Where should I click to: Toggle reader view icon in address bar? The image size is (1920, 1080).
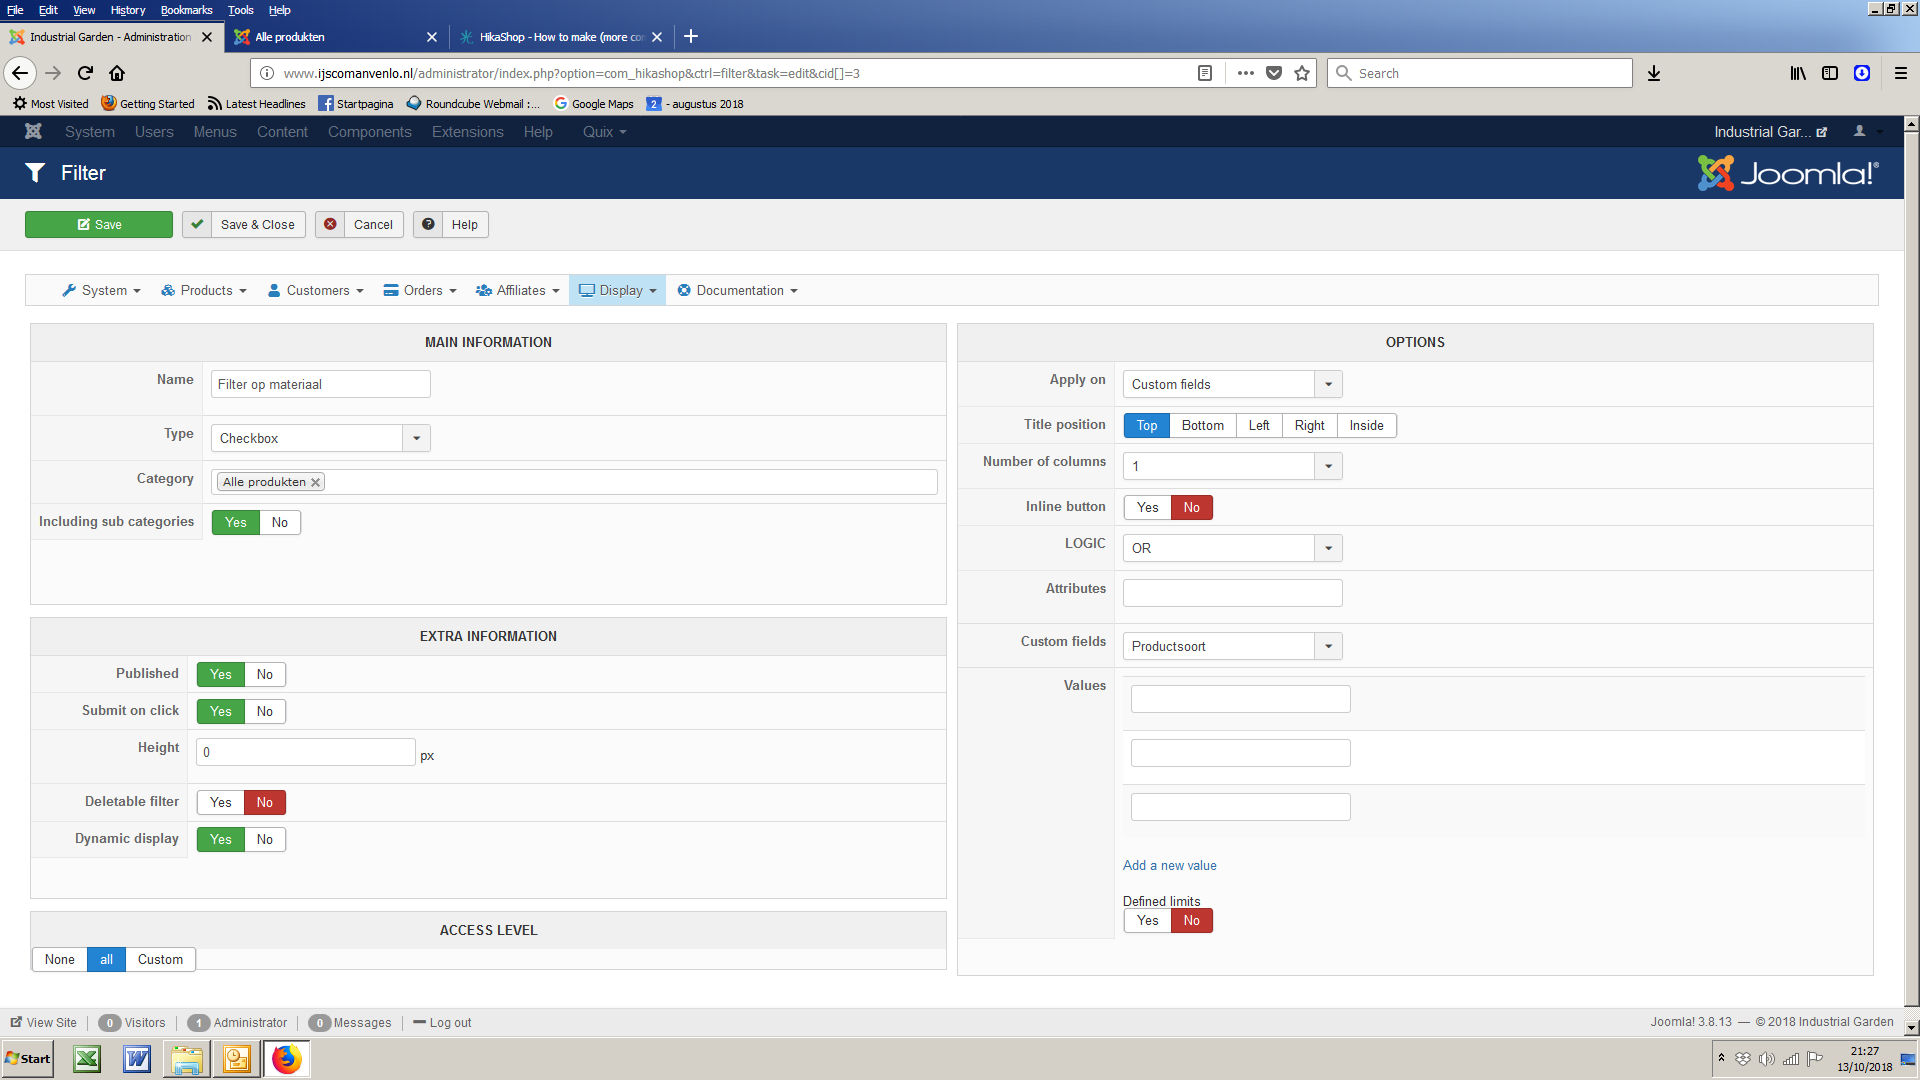(x=1205, y=73)
